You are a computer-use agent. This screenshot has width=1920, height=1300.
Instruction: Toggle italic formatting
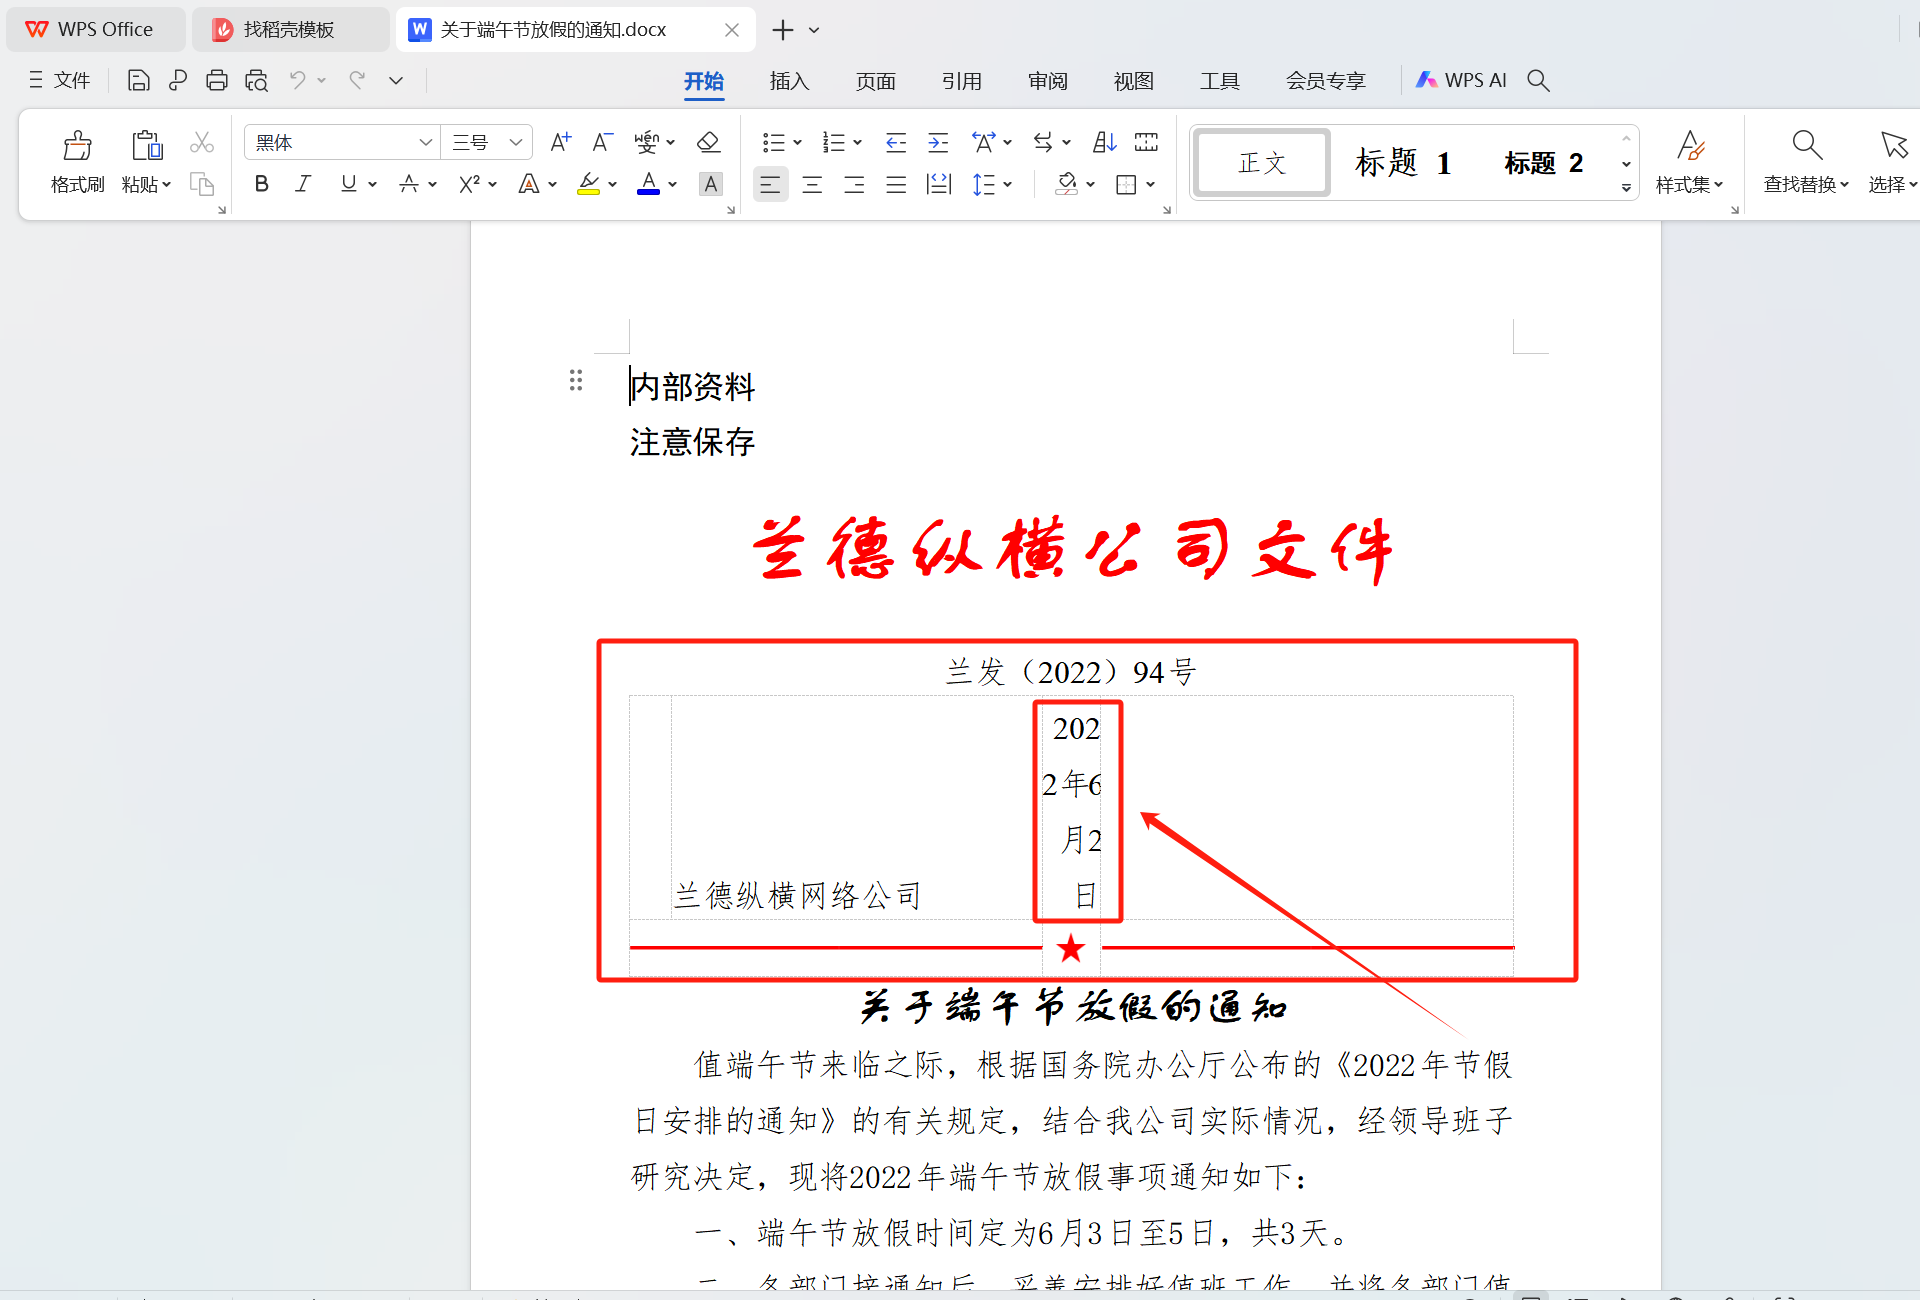303,184
